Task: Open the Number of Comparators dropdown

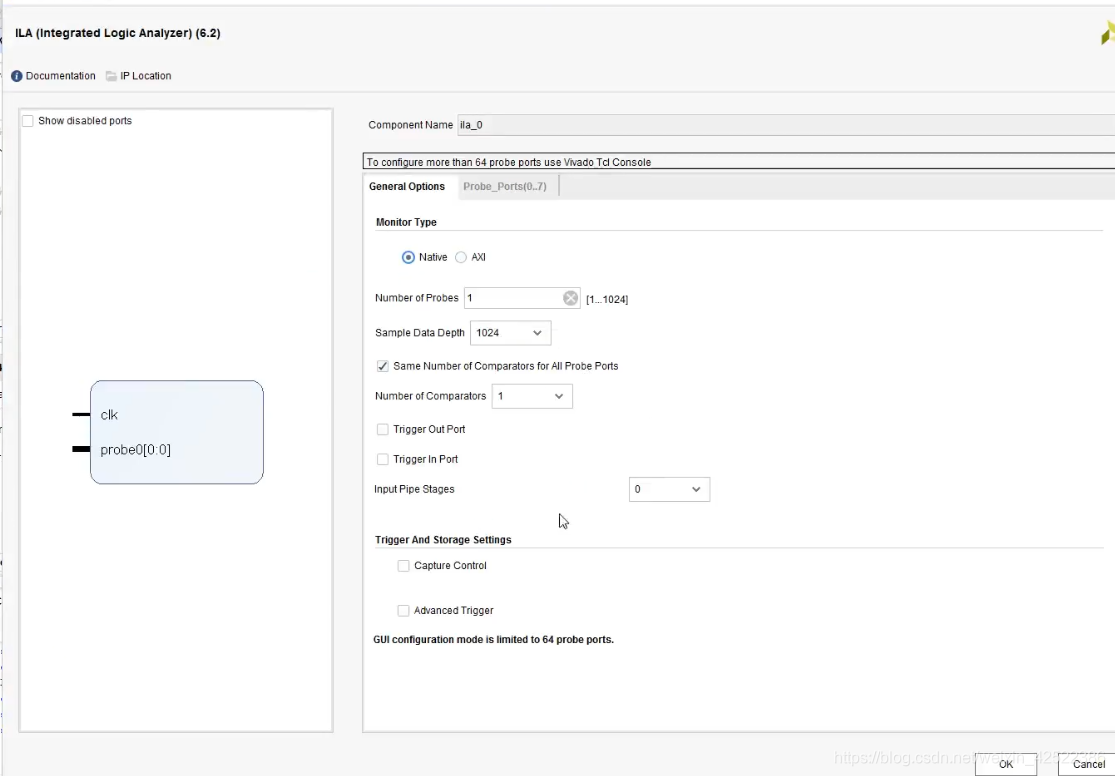Action: pyautogui.click(x=532, y=396)
